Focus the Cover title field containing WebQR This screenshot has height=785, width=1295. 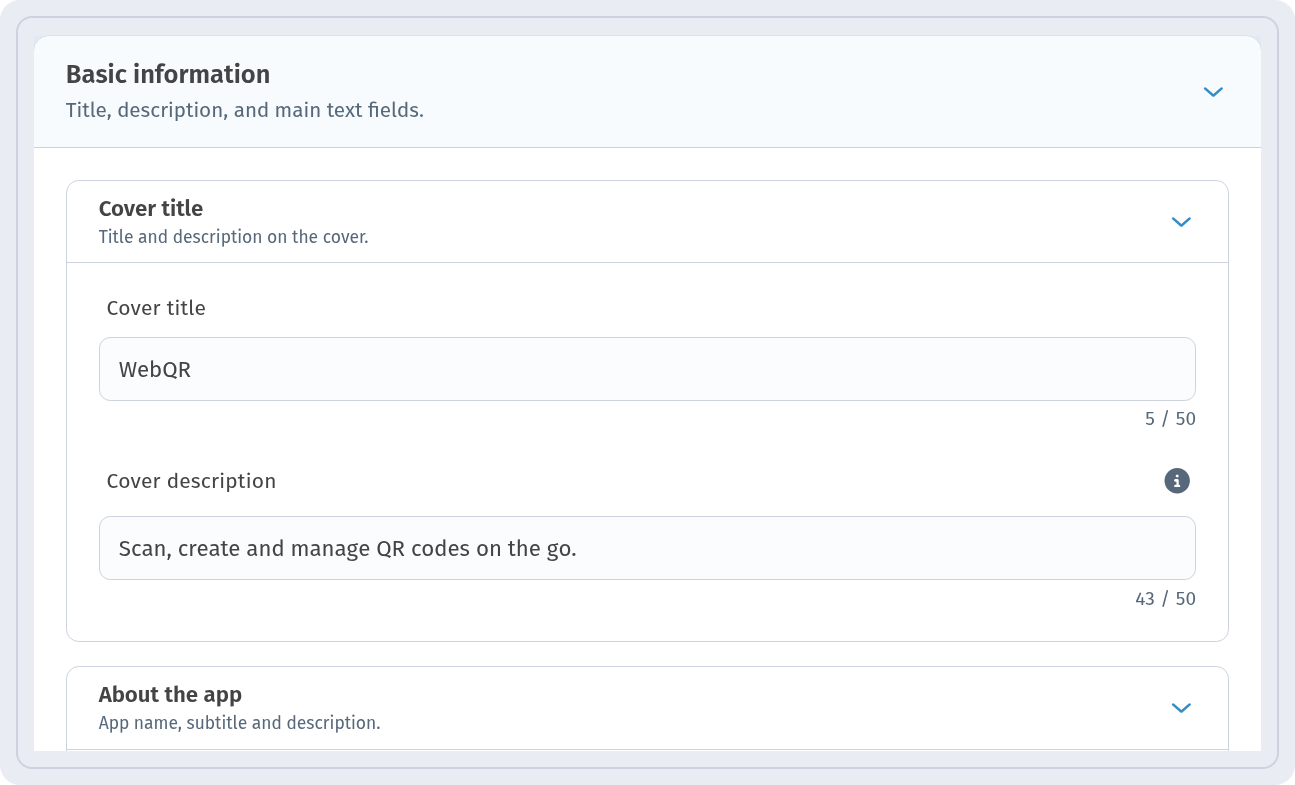647,369
